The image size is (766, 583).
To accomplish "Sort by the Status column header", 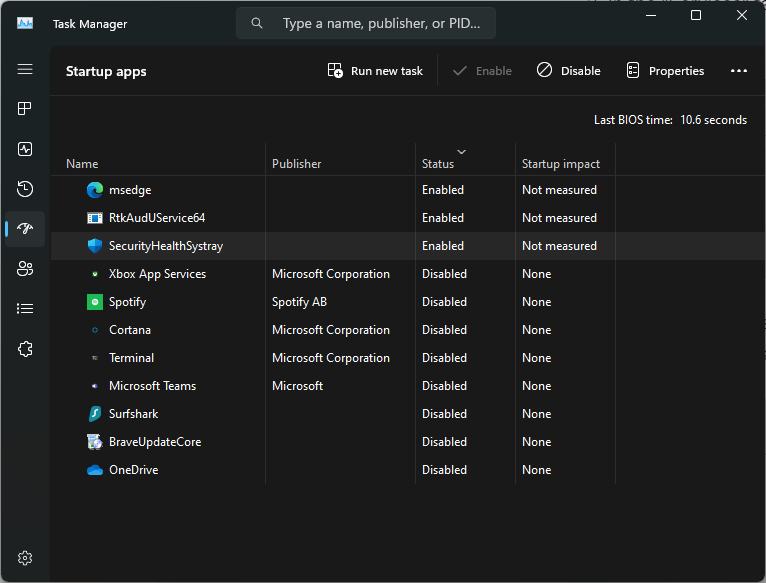I will 465,159.
